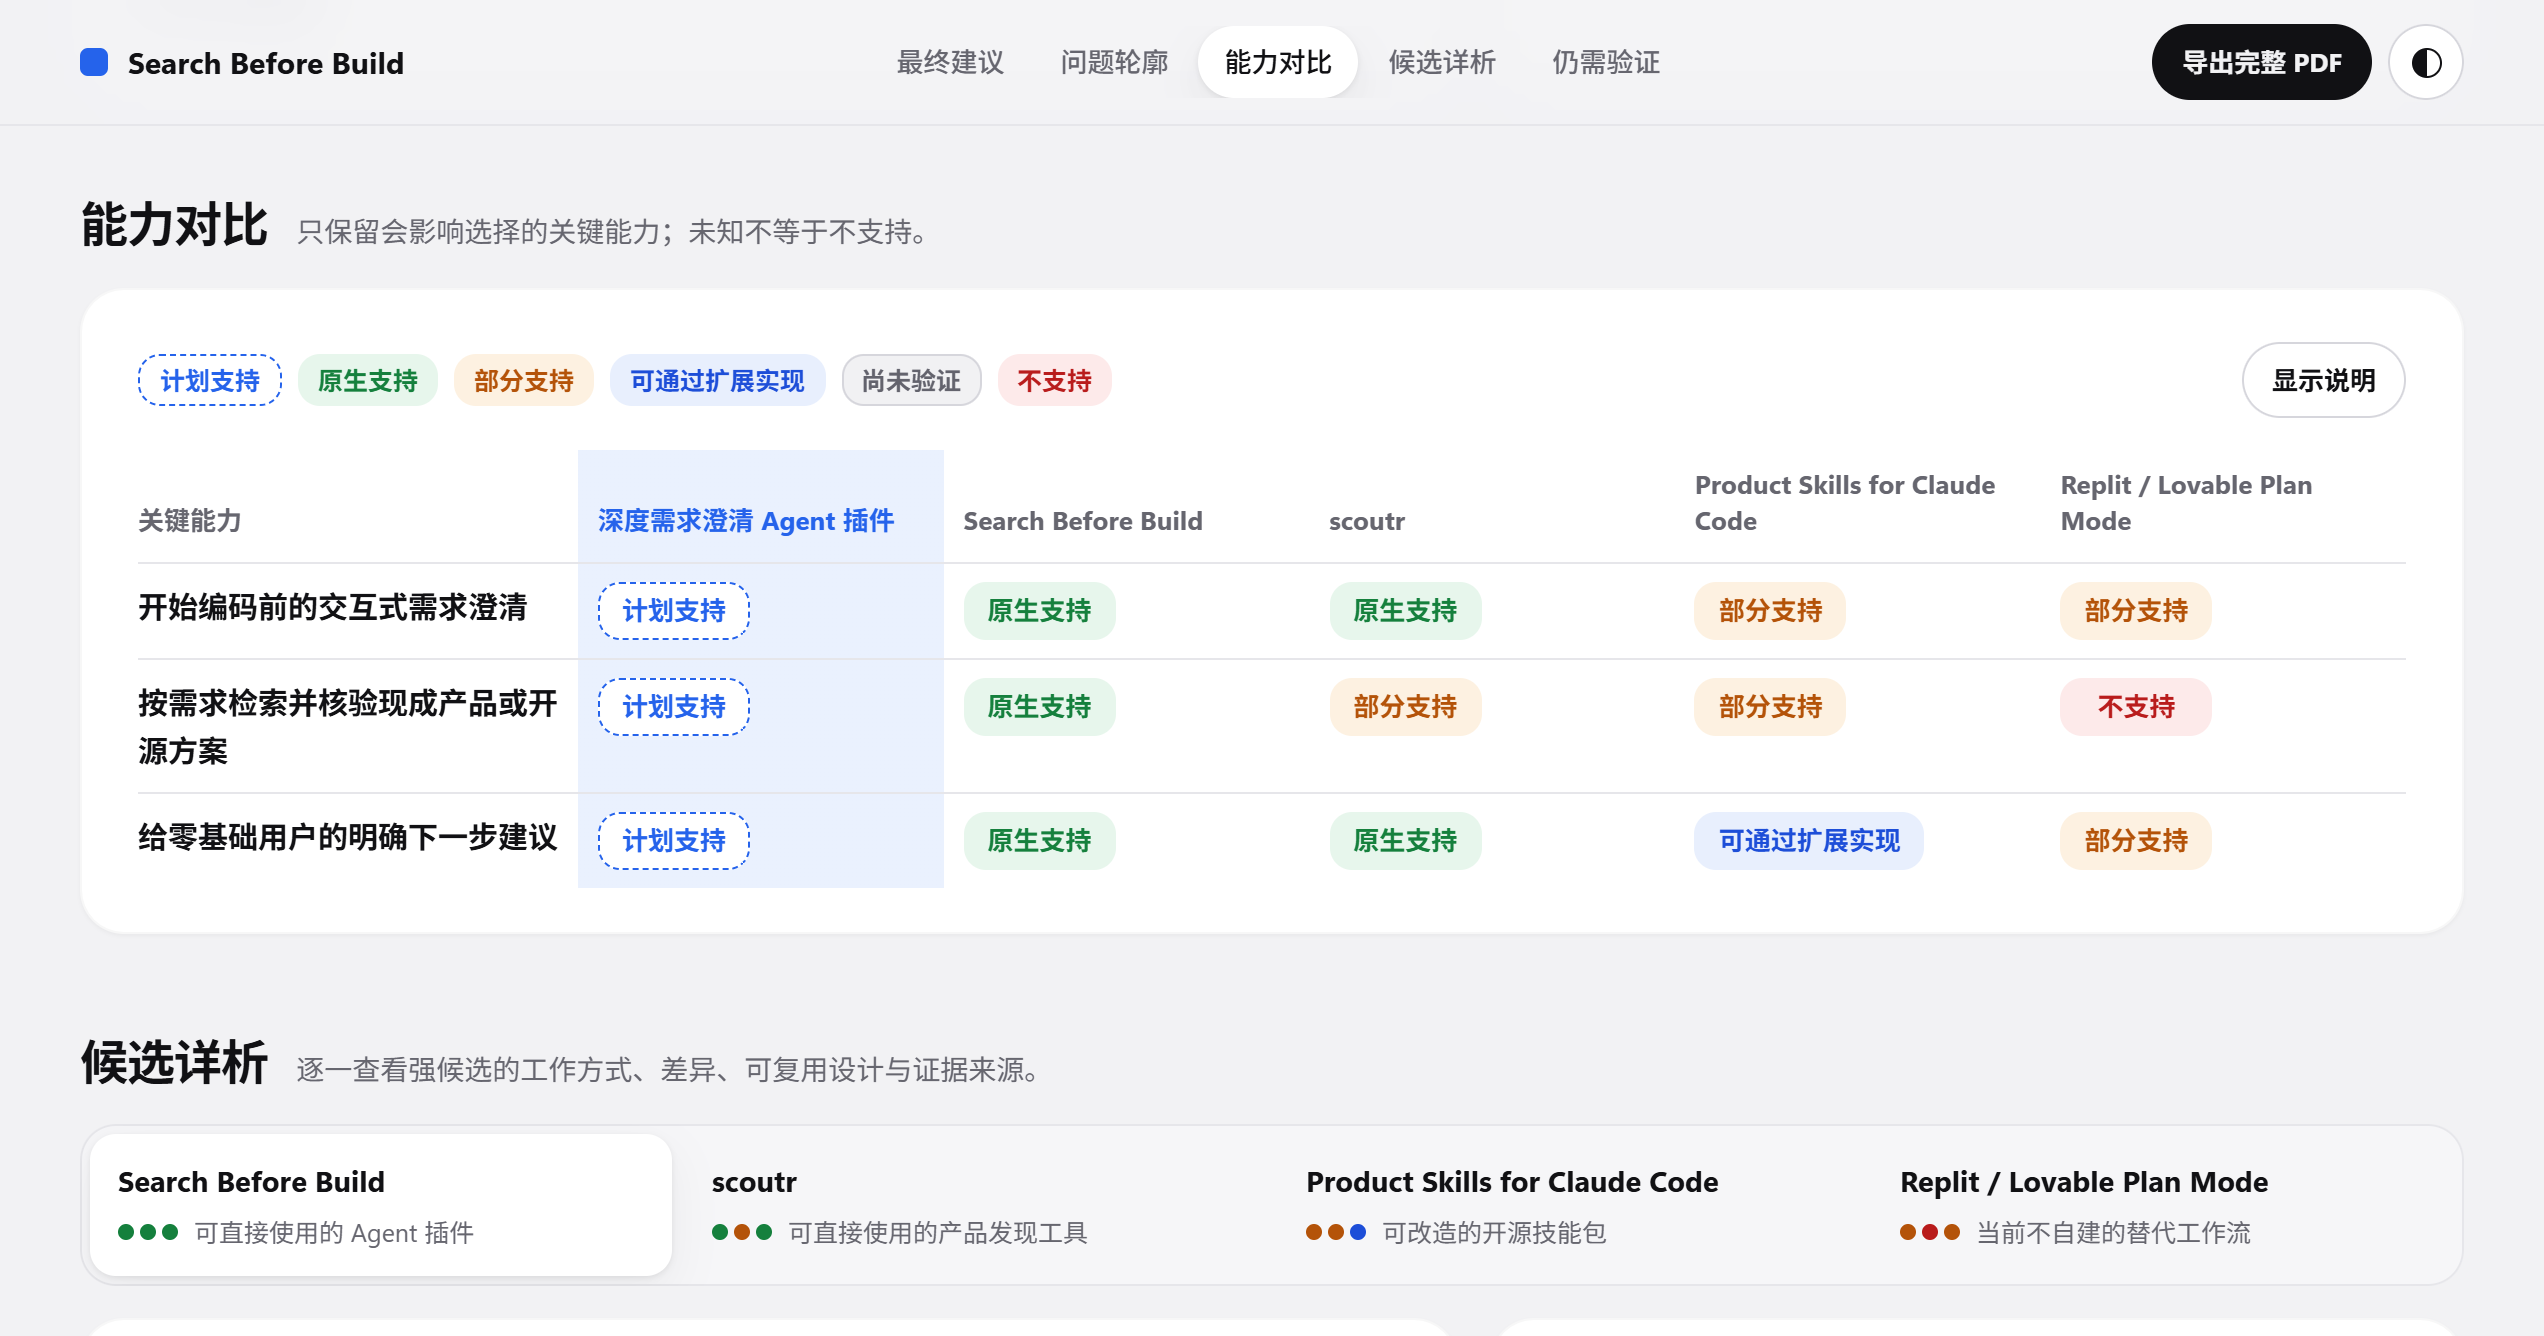This screenshot has width=2544, height=1336.
Task: Toggle the dark/light theme button
Action: tap(2425, 62)
